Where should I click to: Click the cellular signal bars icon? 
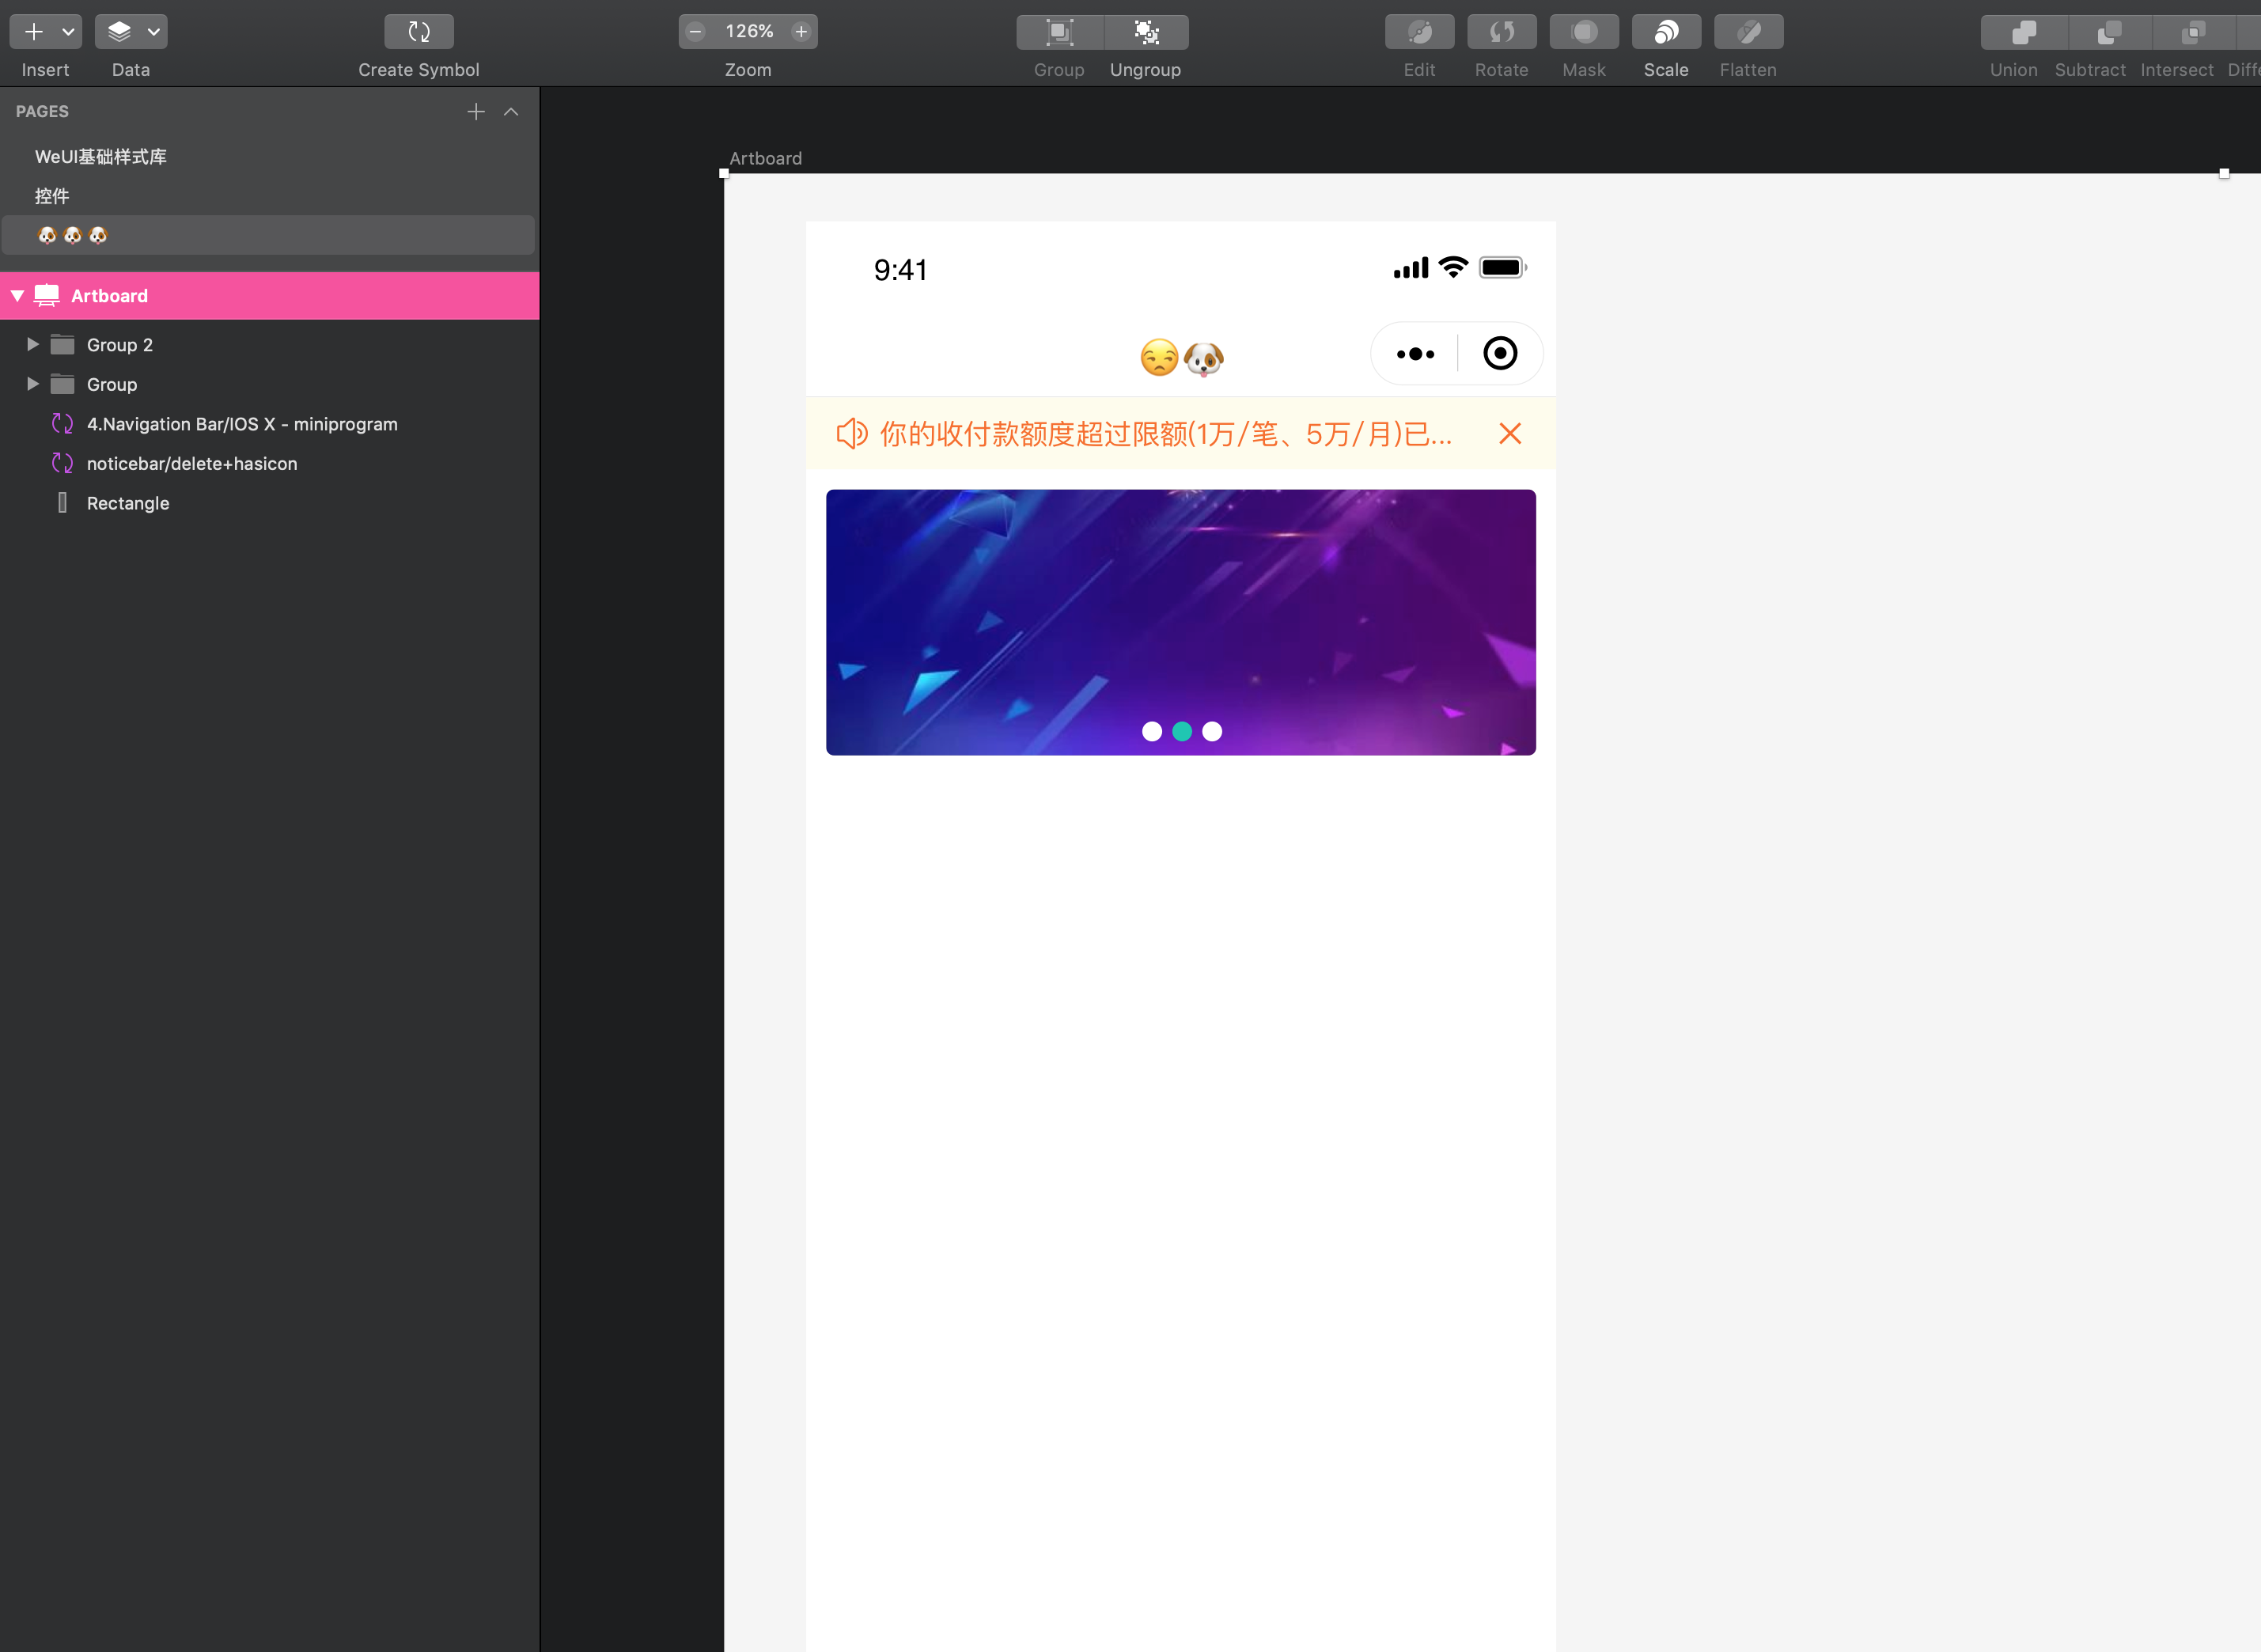tap(1411, 268)
